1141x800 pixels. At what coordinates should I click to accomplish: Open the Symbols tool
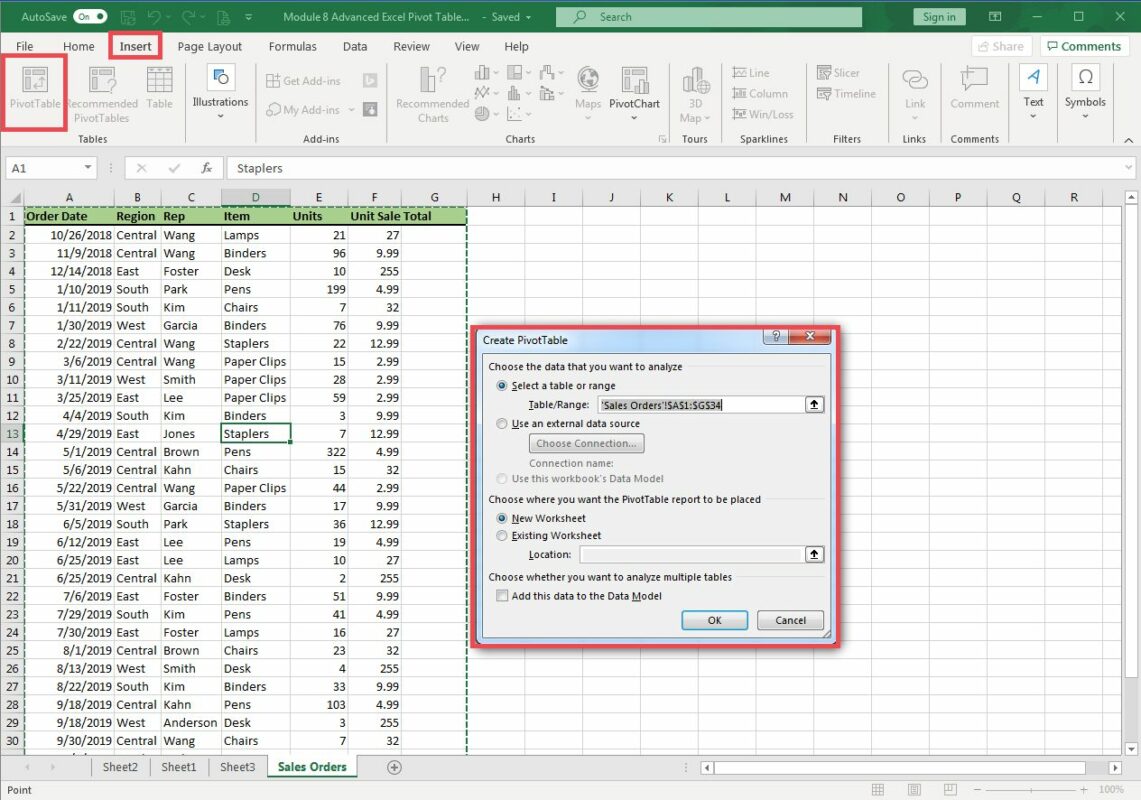click(1085, 91)
